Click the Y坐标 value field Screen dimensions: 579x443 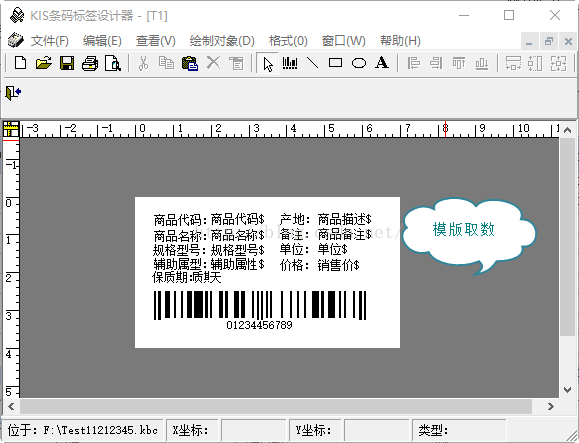click(377, 430)
